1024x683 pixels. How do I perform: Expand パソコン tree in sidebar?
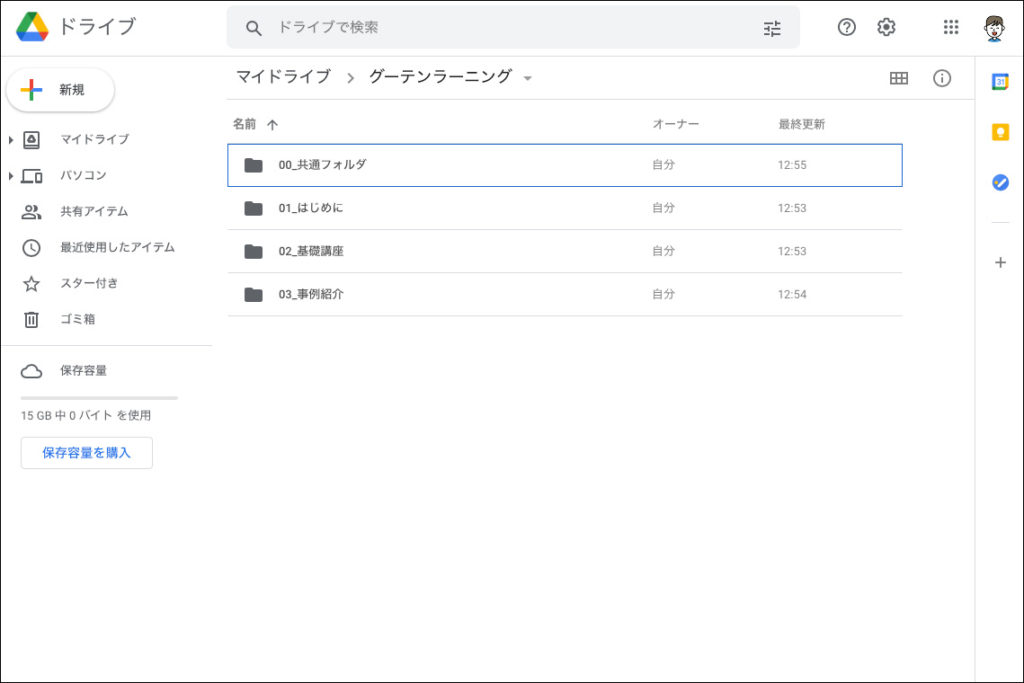coord(11,176)
